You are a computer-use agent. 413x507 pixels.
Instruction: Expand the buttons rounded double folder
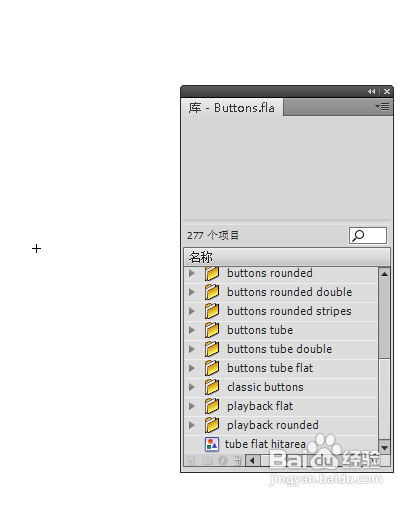click(192, 292)
